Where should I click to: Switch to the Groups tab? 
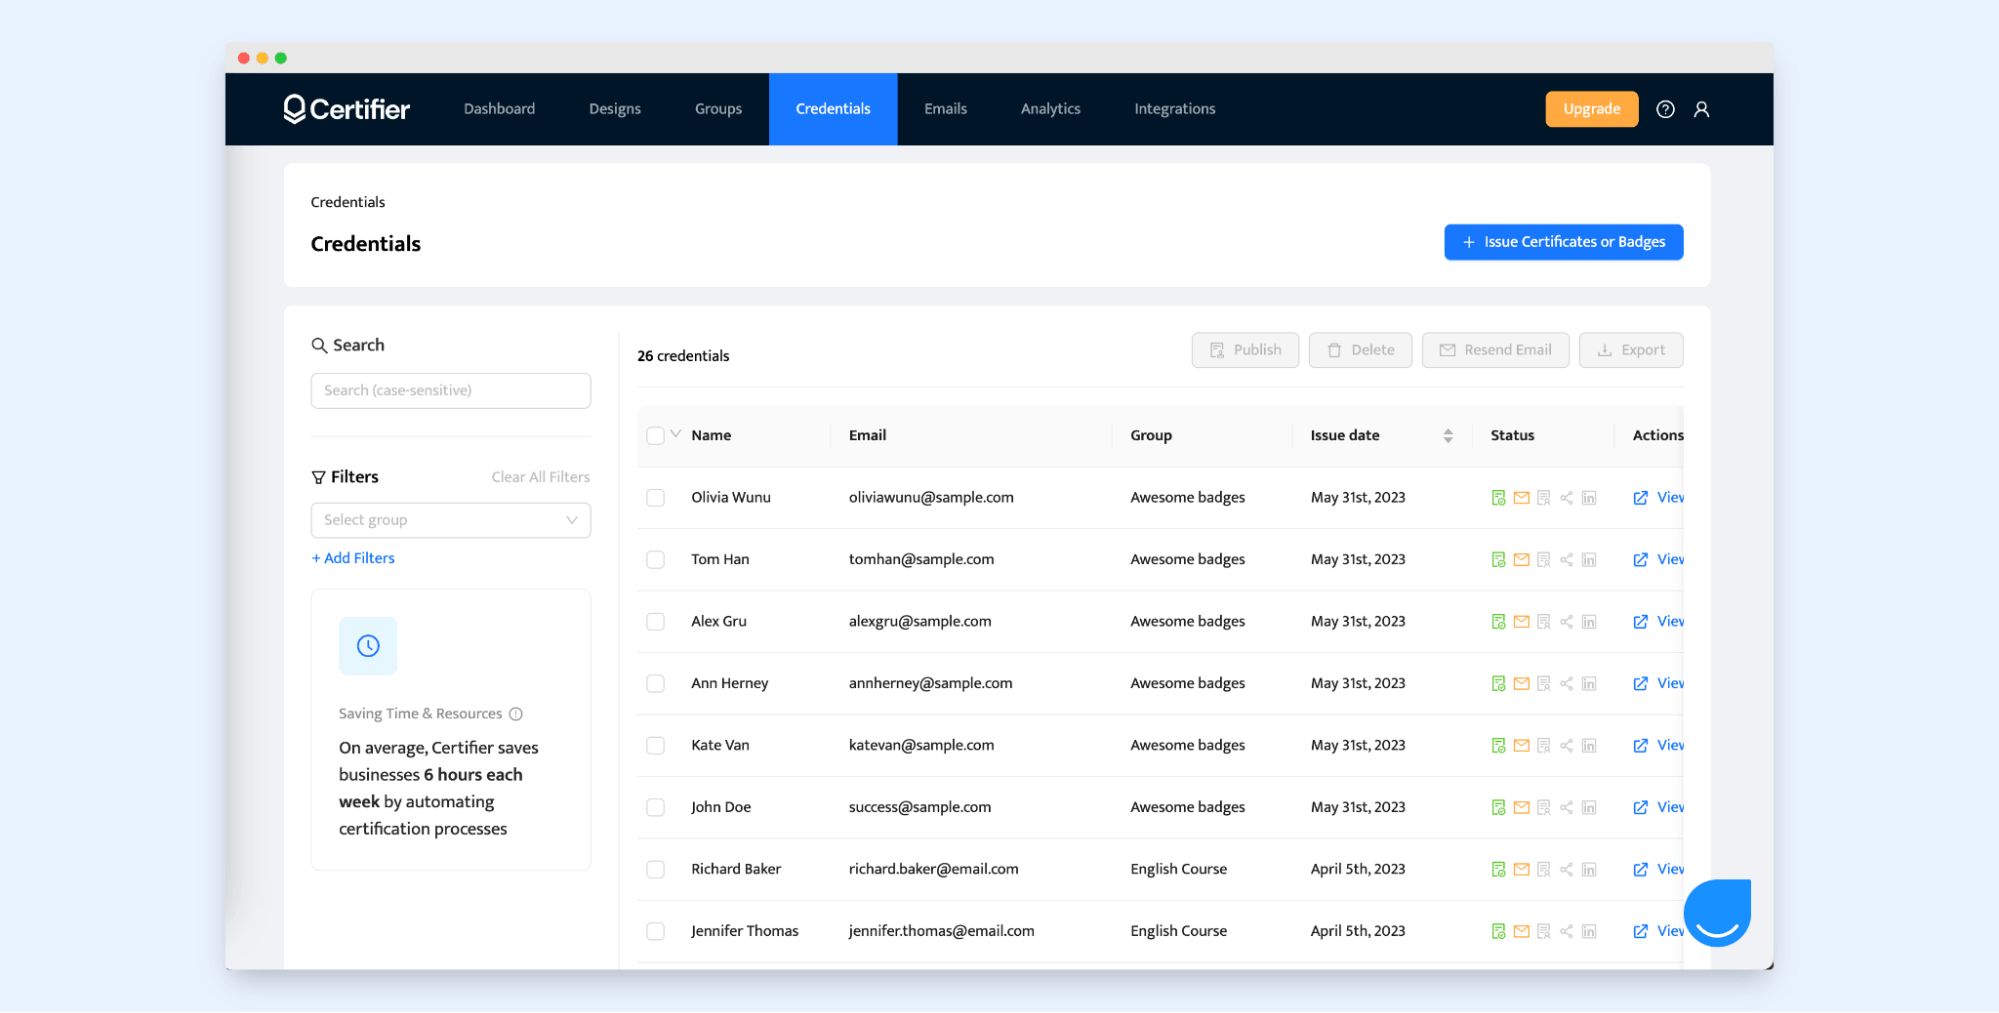click(x=718, y=109)
